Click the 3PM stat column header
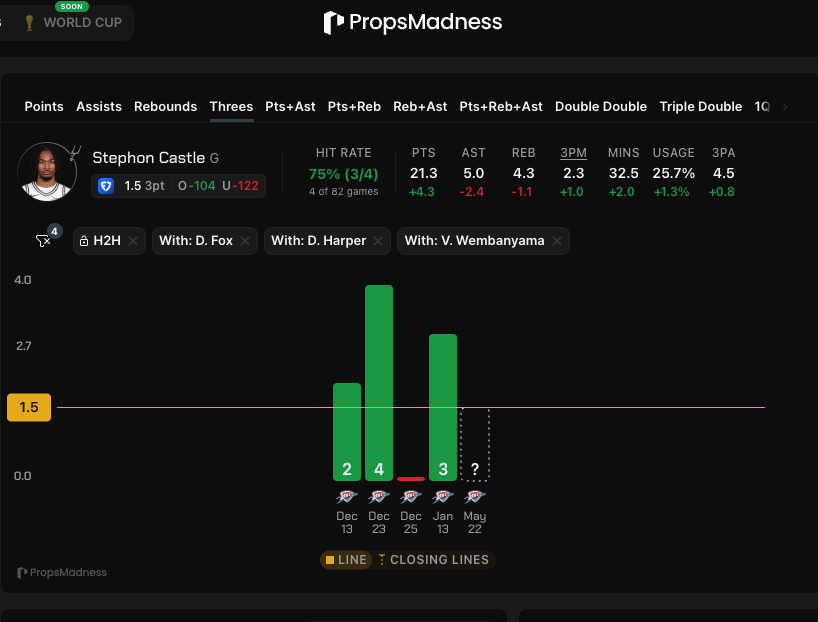The height and width of the screenshot is (622, 818). (573, 153)
